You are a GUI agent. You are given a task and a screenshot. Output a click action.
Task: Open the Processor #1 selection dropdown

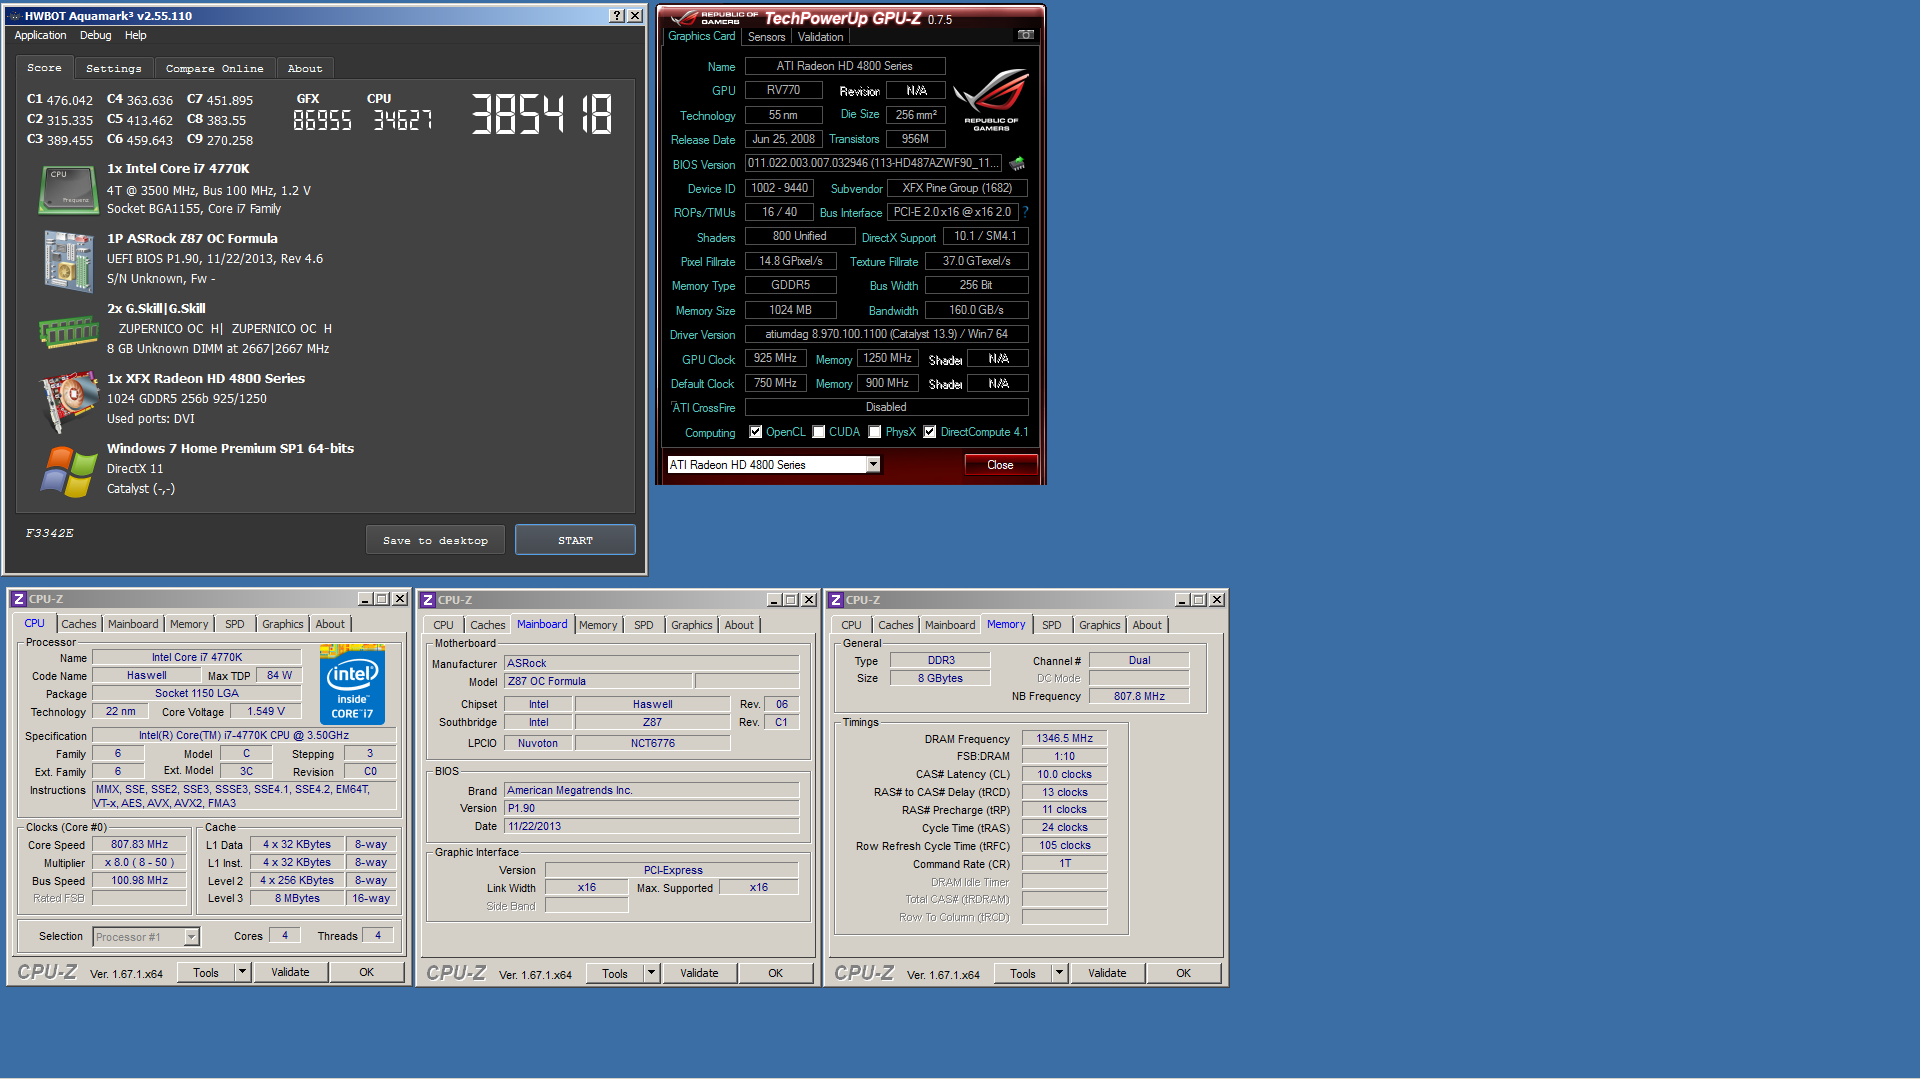[x=191, y=937]
